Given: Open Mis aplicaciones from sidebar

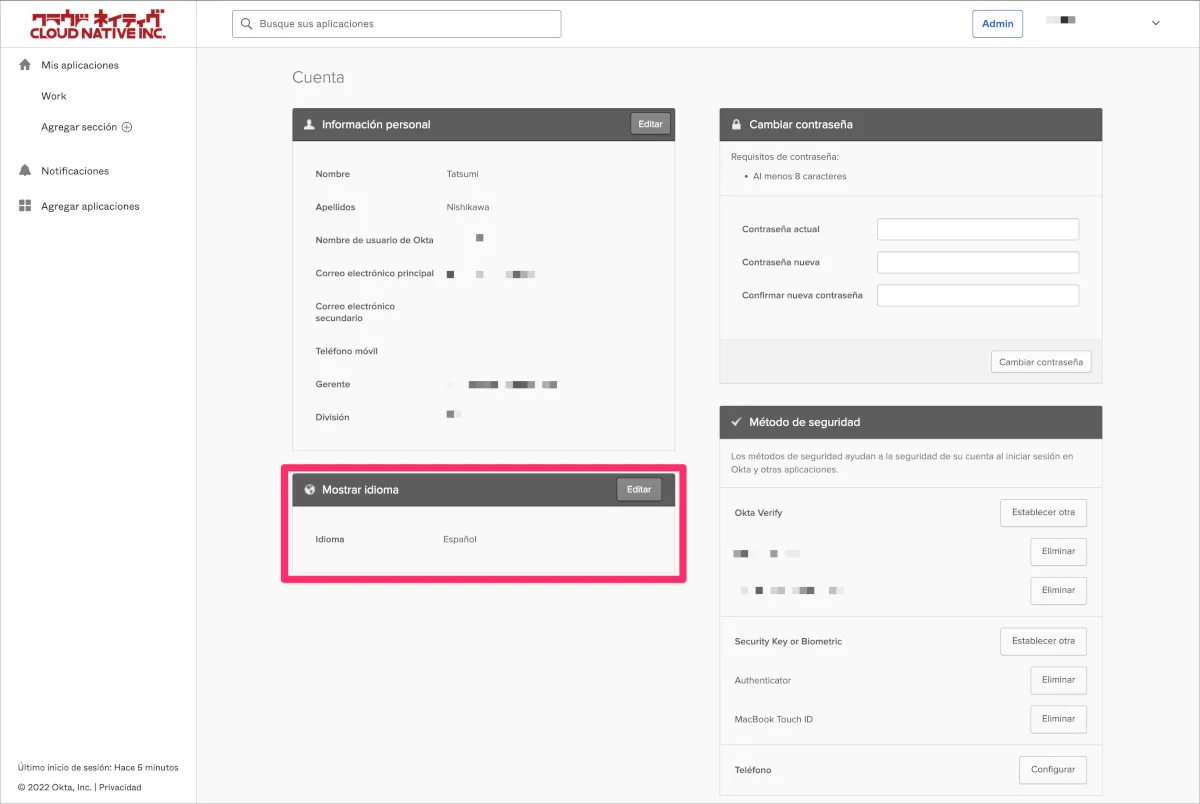Looking at the screenshot, I should 80,65.
